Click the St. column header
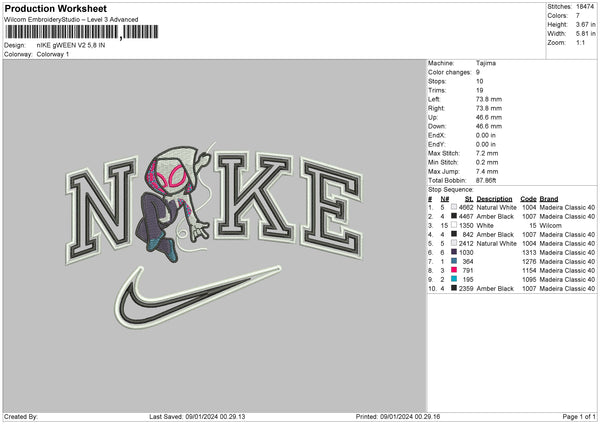This screenshot has width=600, height=424. (469, 199)
